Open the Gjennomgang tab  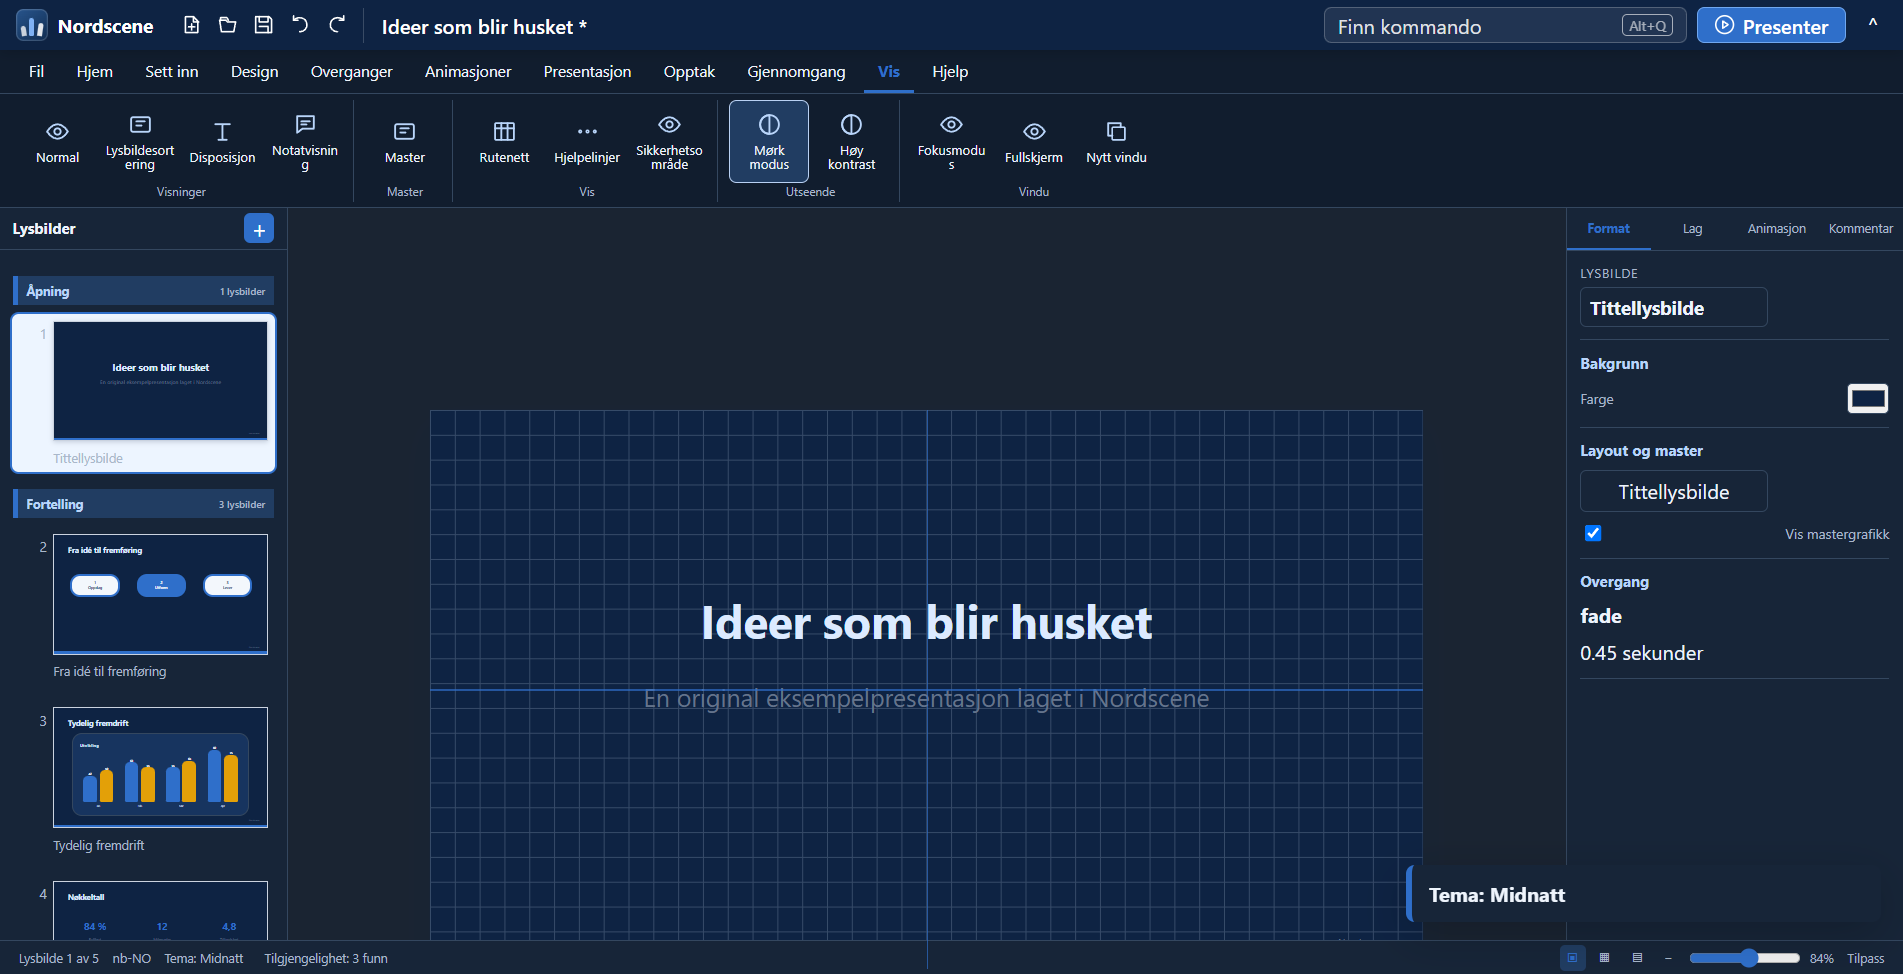(796, 72)
